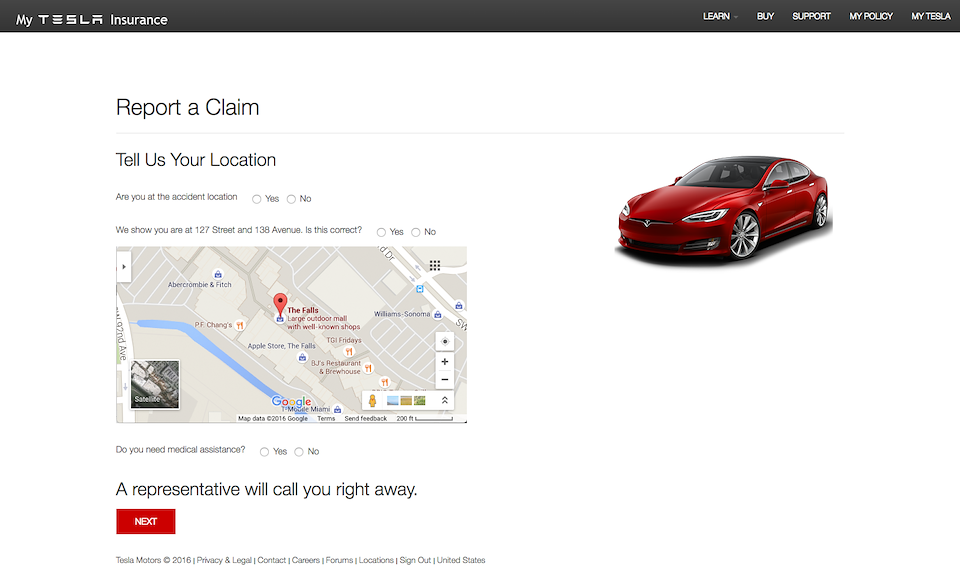Viewport: 960px width, 586px height.
Task: Select Yes for location is correct
Action: pos(381,232)
